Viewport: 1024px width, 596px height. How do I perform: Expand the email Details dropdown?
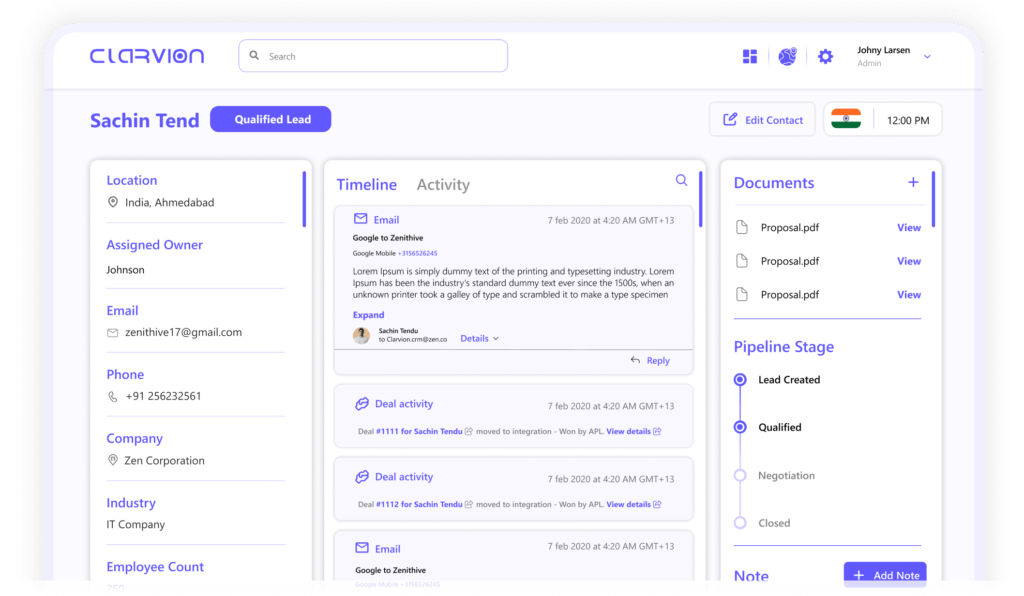pyautogui.click(x=479, y=339)
